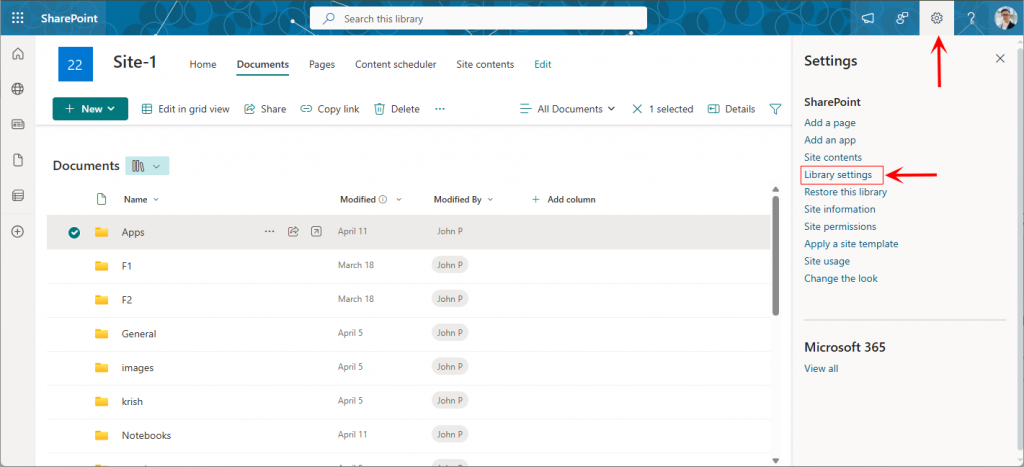1024x467 pixels.
Task: Go to the Pages tab
Action: click(x=322, y=64)
